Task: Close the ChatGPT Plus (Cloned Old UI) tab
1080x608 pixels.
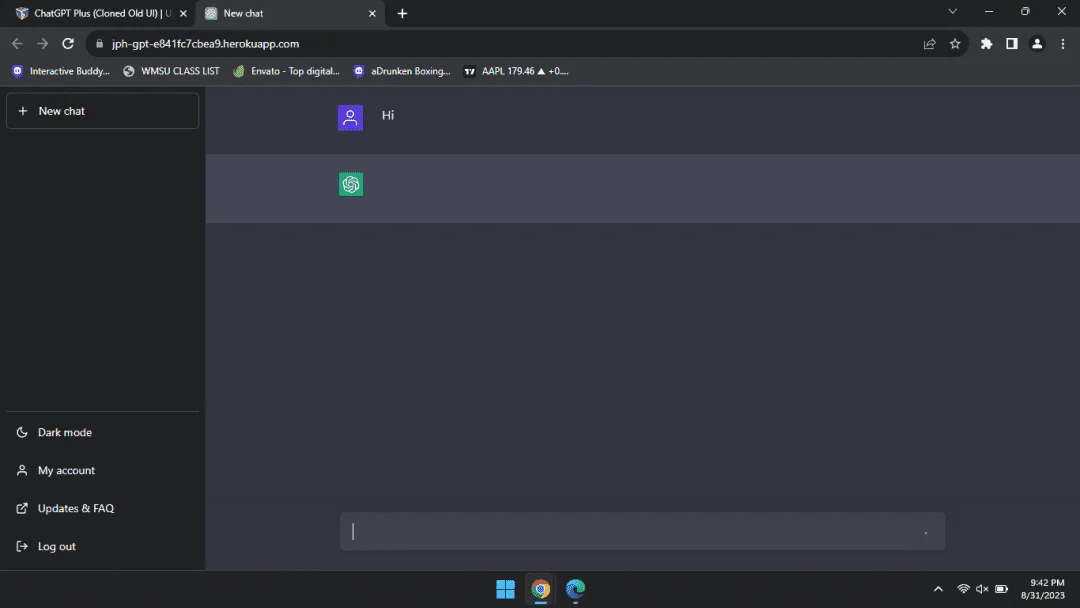Action: click(183, 13)
